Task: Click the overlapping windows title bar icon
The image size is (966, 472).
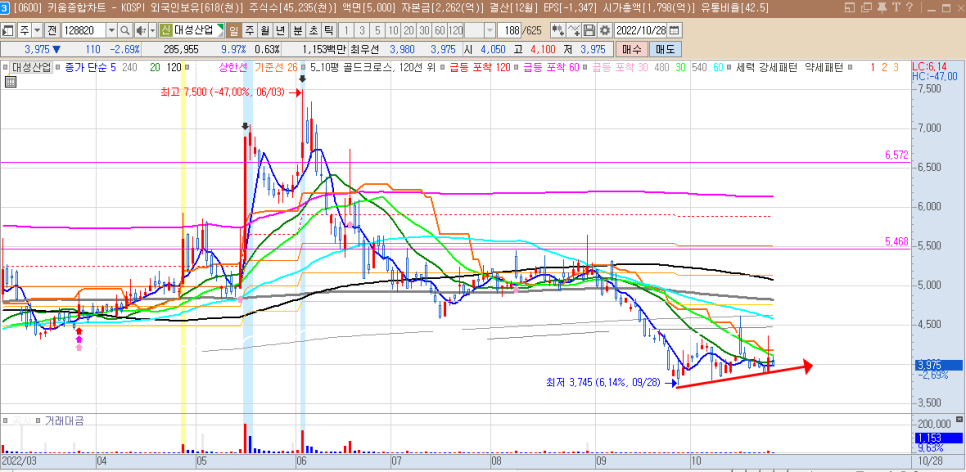Action: (x=867, y=7)
